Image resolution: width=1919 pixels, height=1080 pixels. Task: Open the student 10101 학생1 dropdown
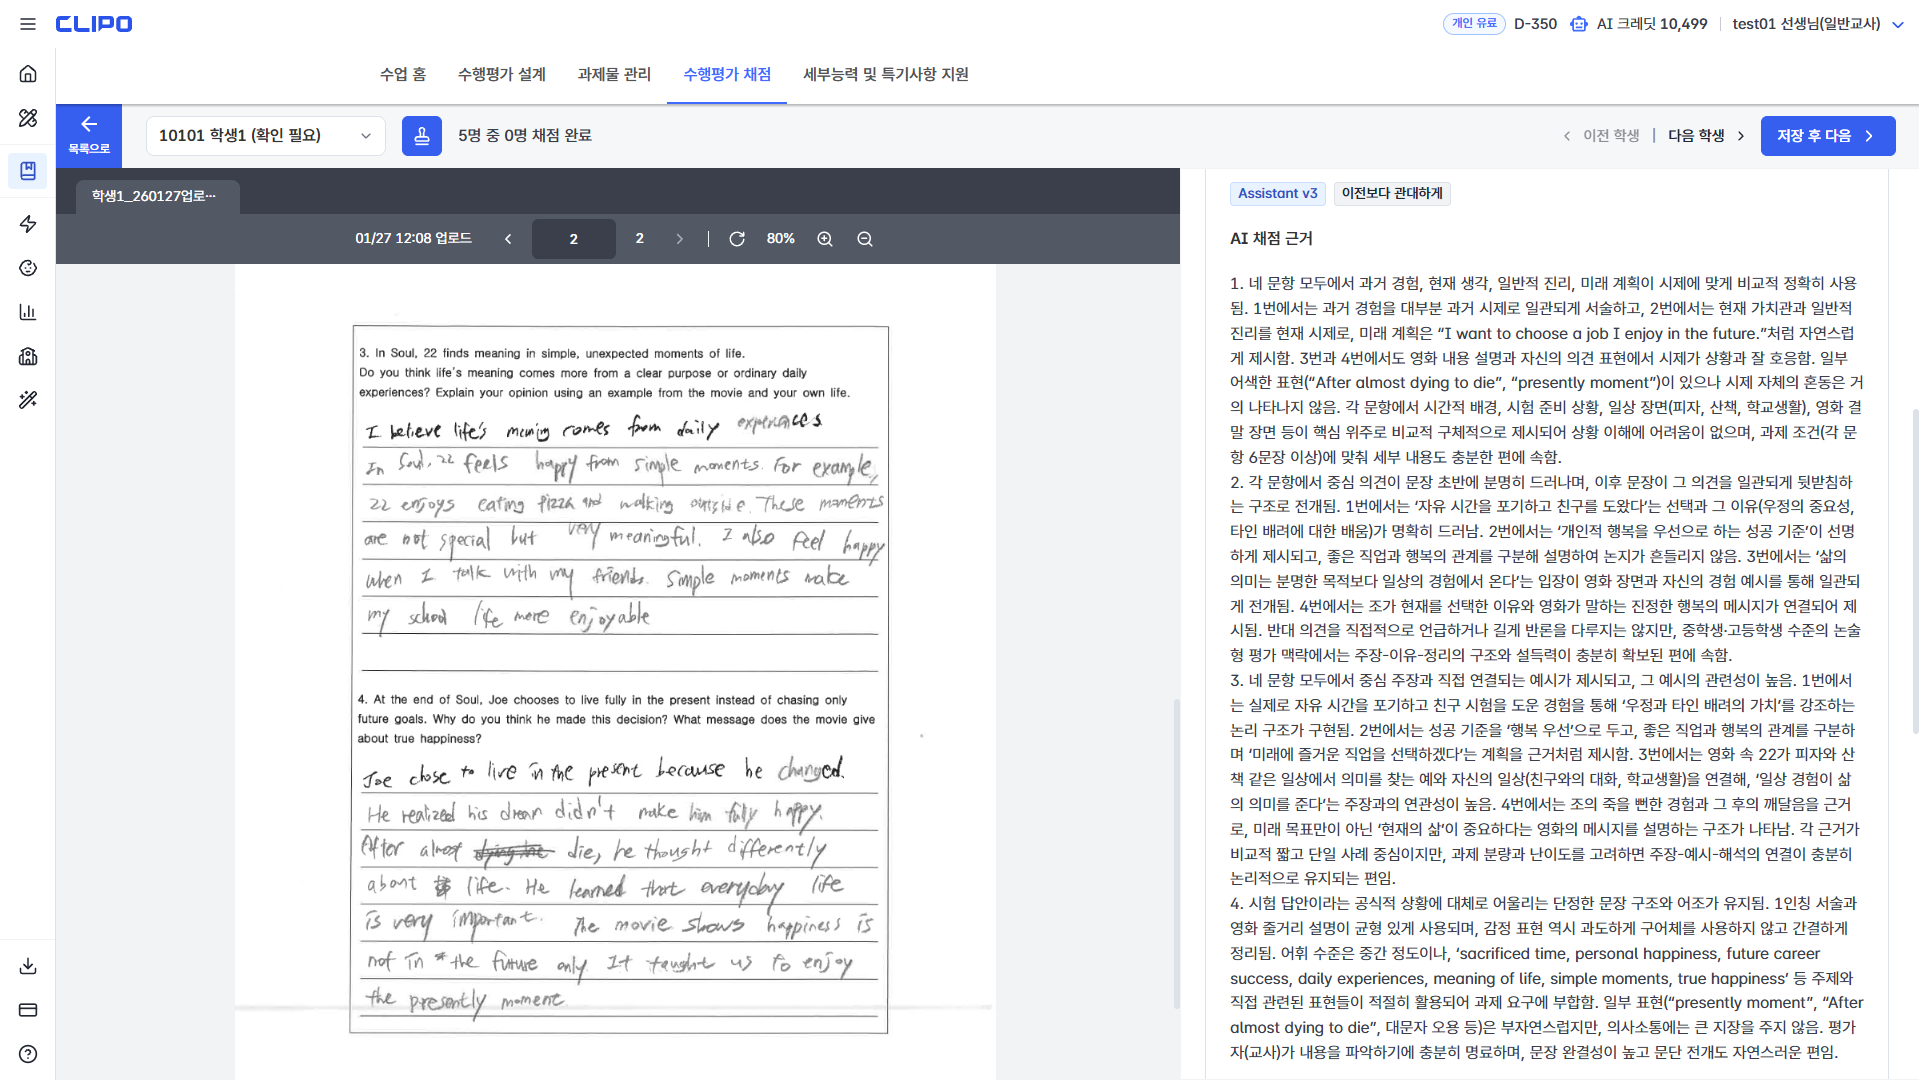(266, 136)
